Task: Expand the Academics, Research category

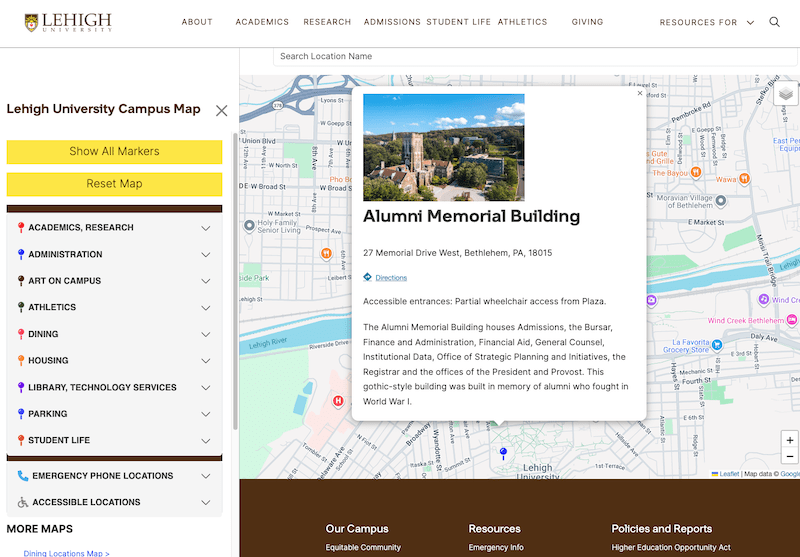Action: [206, 228]
